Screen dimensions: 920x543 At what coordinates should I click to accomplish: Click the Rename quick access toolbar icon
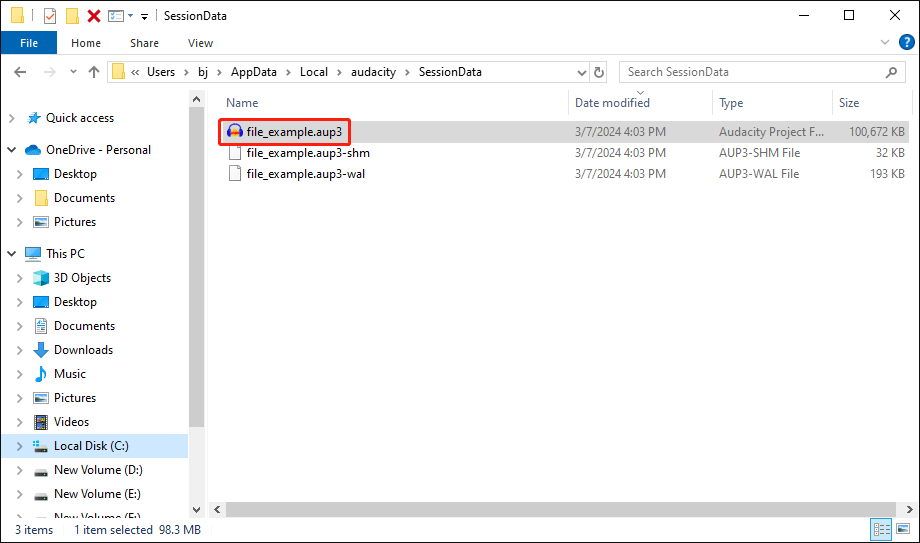tap(116, 16)
